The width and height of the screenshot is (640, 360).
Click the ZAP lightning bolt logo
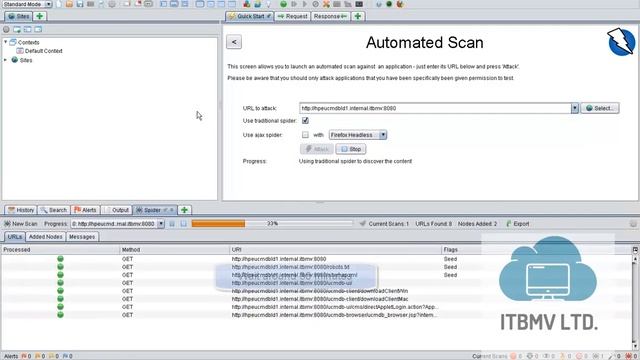[621, 42]
